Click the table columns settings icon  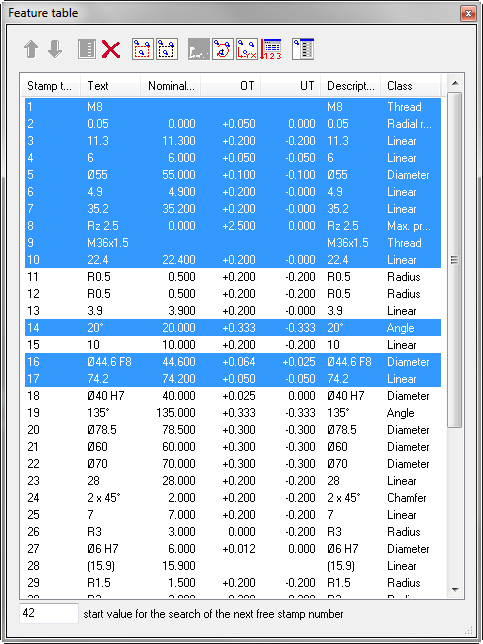click(x=303, y=49)
